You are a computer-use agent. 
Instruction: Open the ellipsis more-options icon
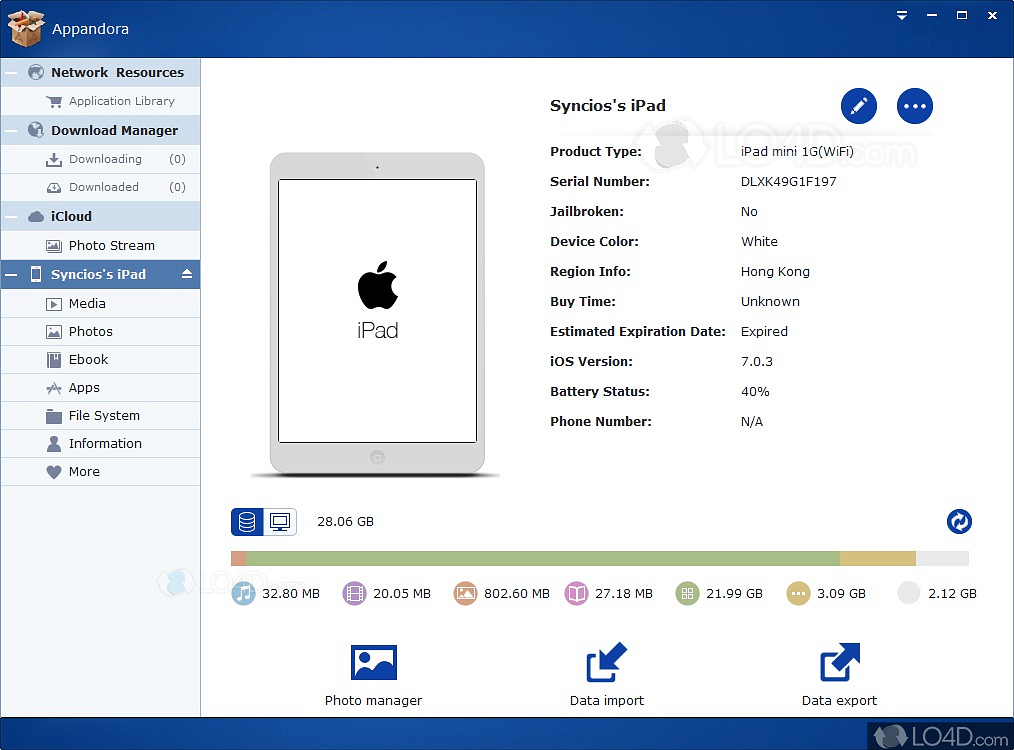(915, 105)
